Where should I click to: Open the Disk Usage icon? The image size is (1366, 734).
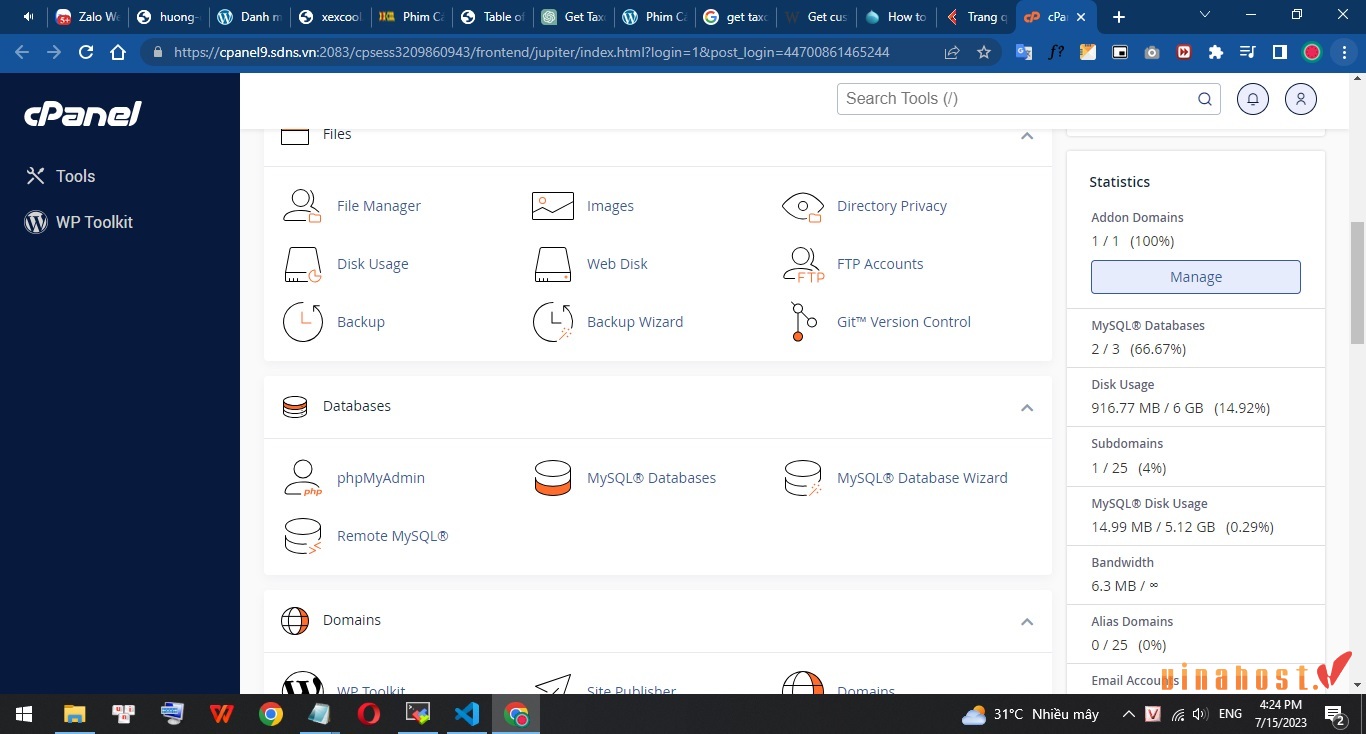[302, 264]
